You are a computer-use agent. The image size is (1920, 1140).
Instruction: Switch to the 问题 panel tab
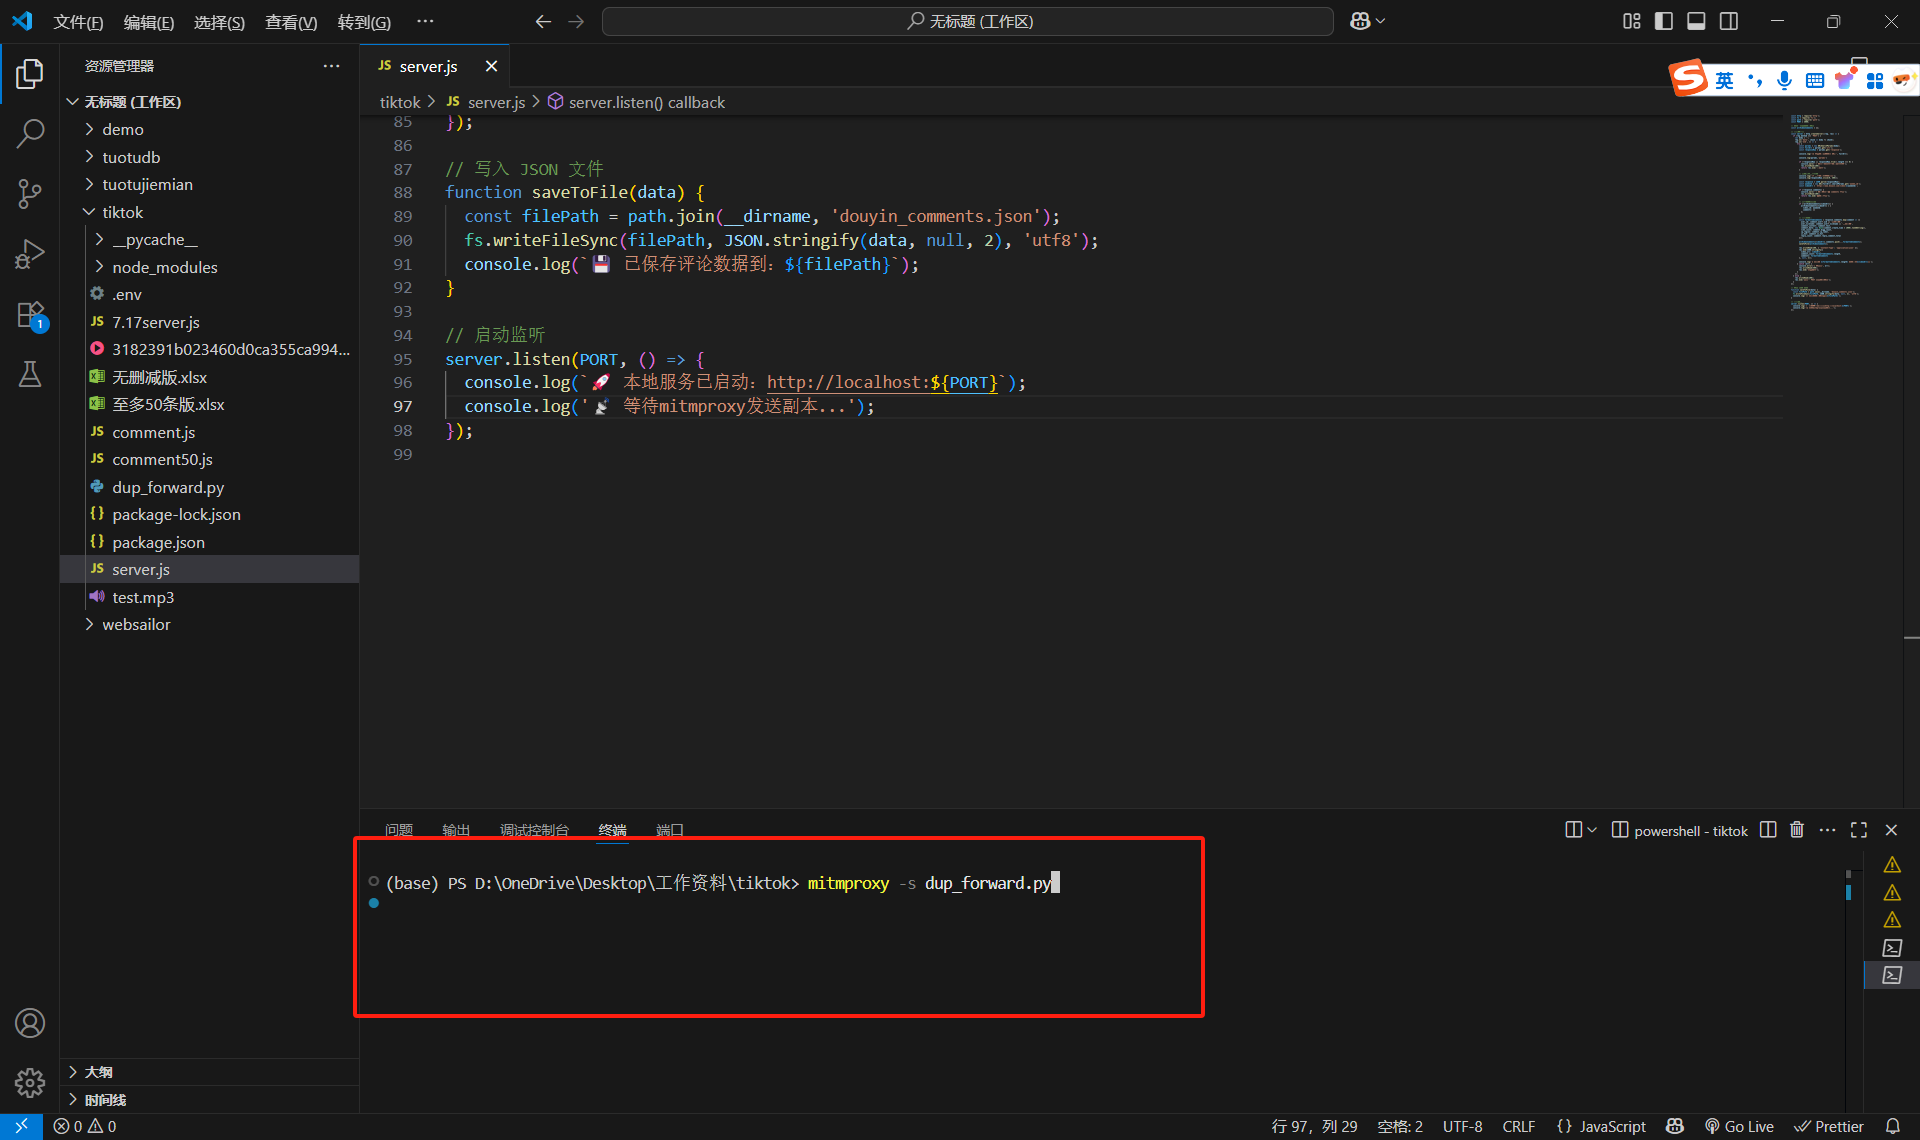click(399, 830)
